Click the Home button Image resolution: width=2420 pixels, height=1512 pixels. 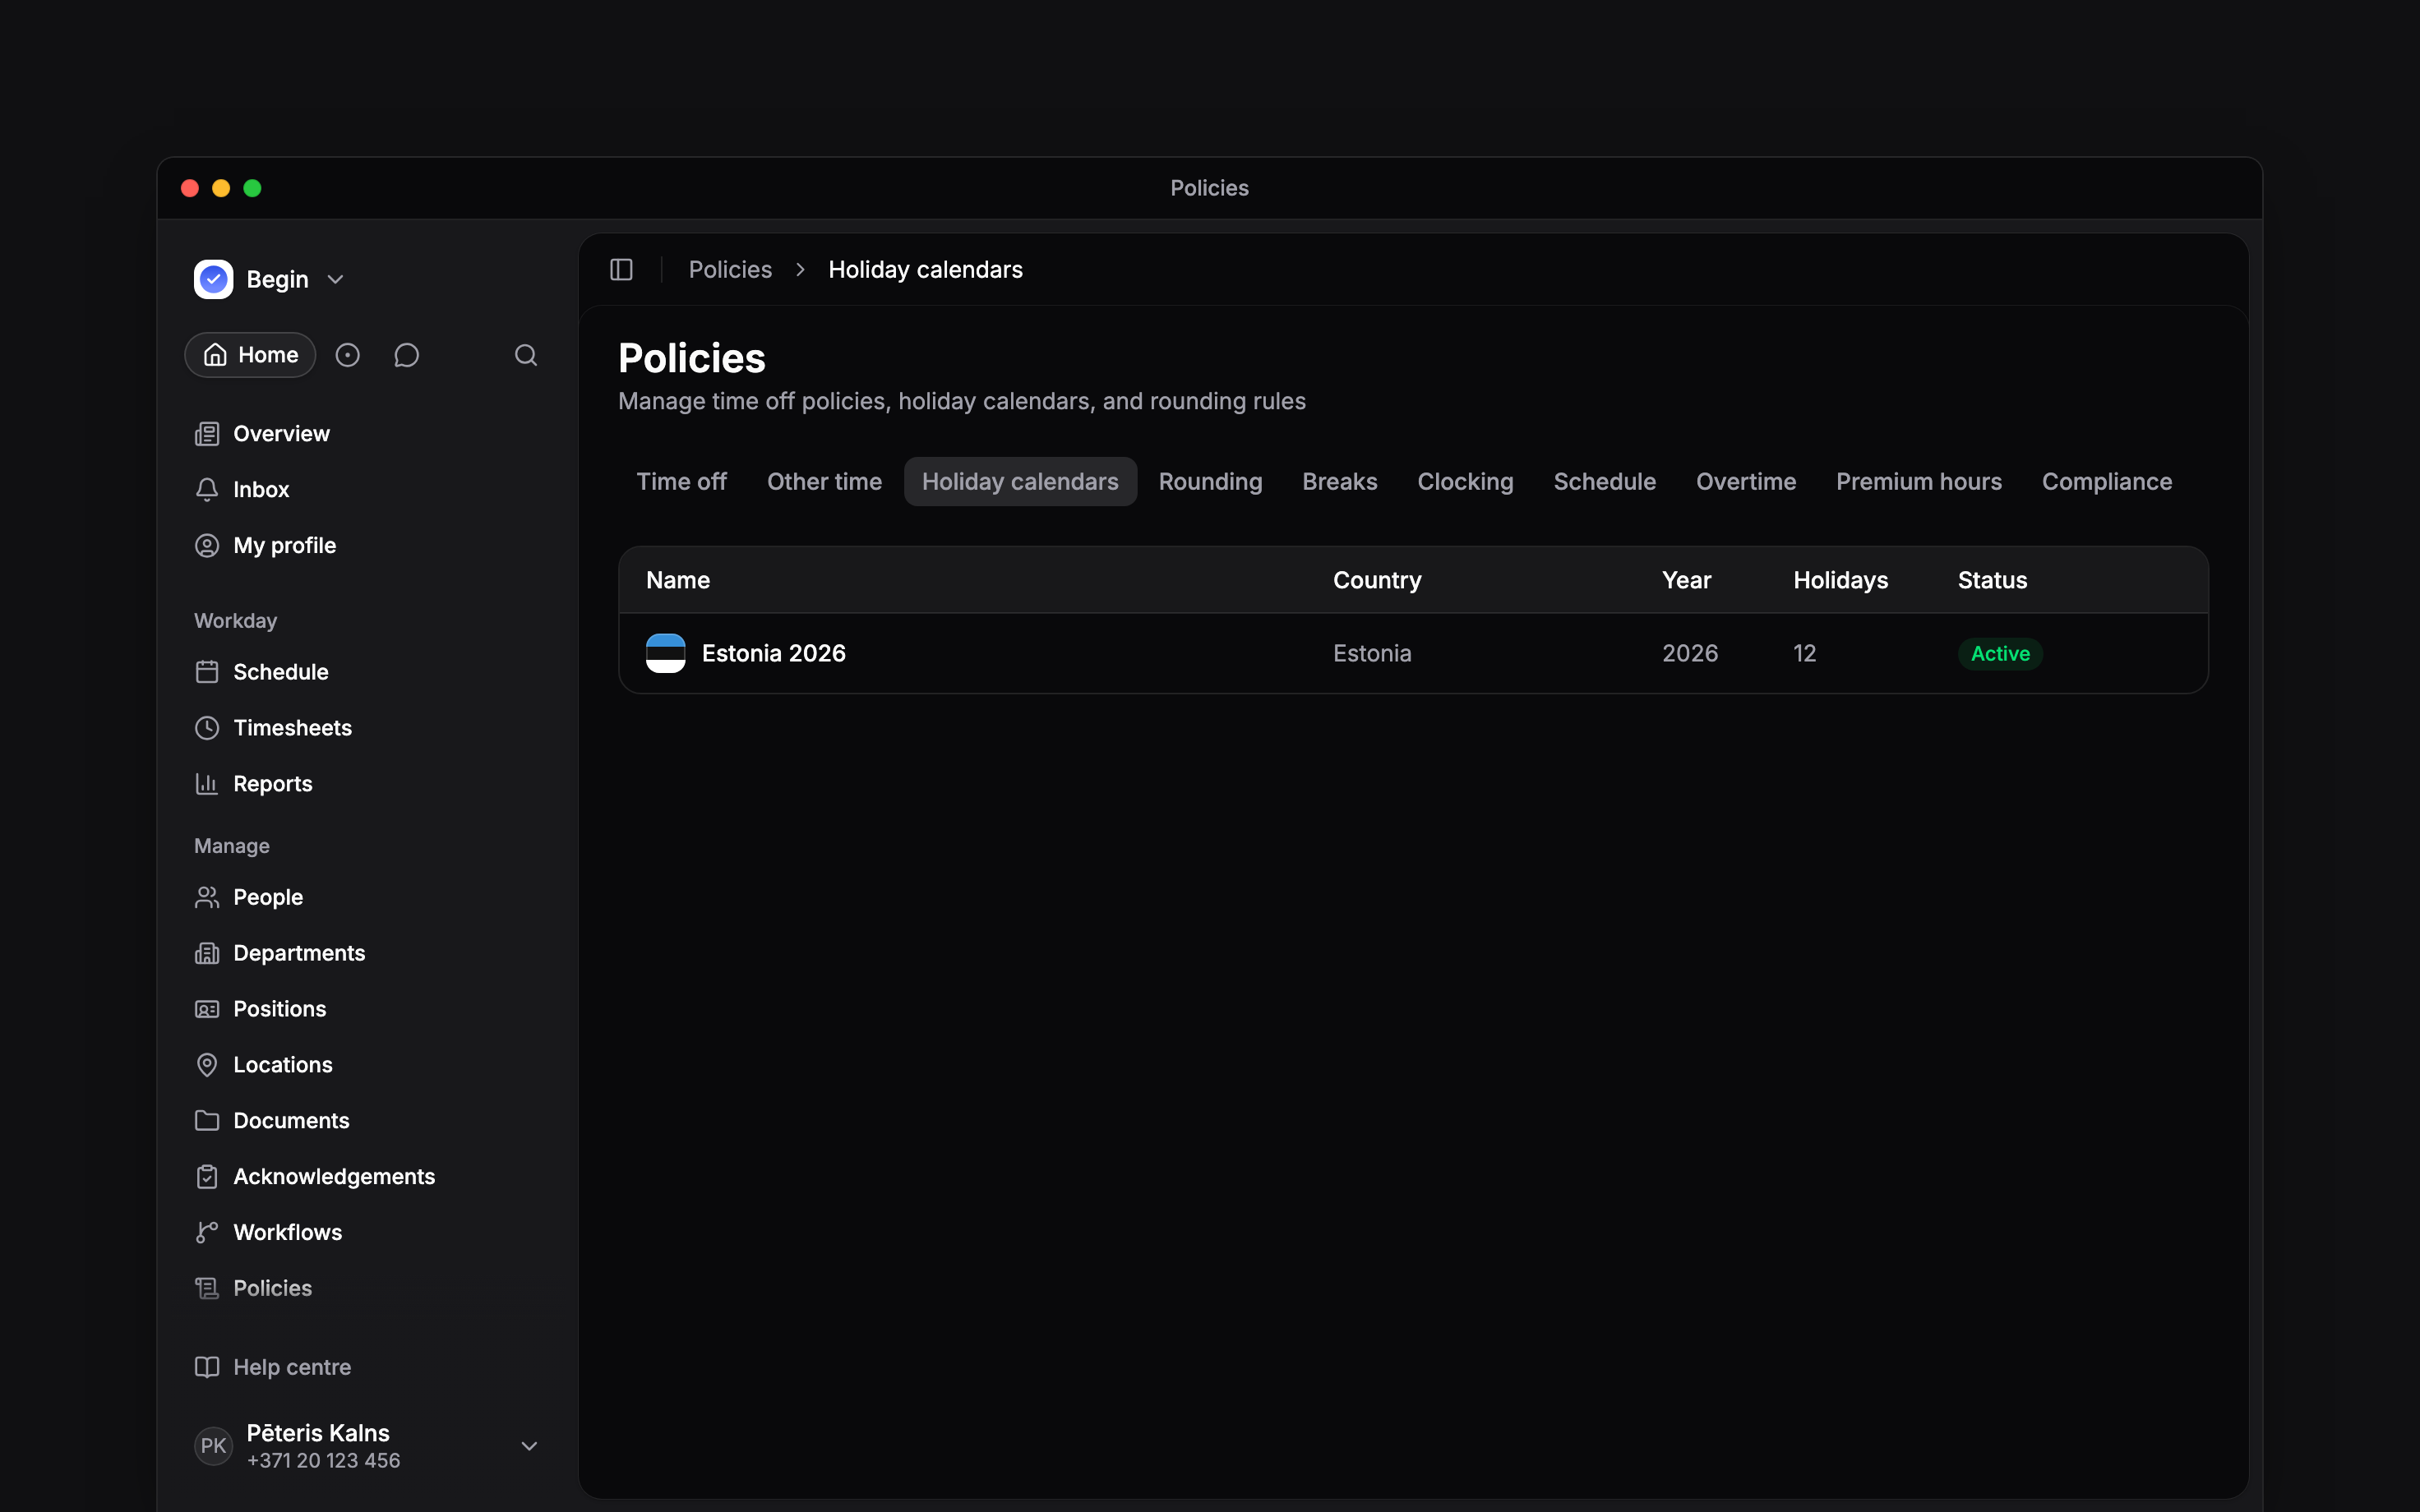pos(250,355)
